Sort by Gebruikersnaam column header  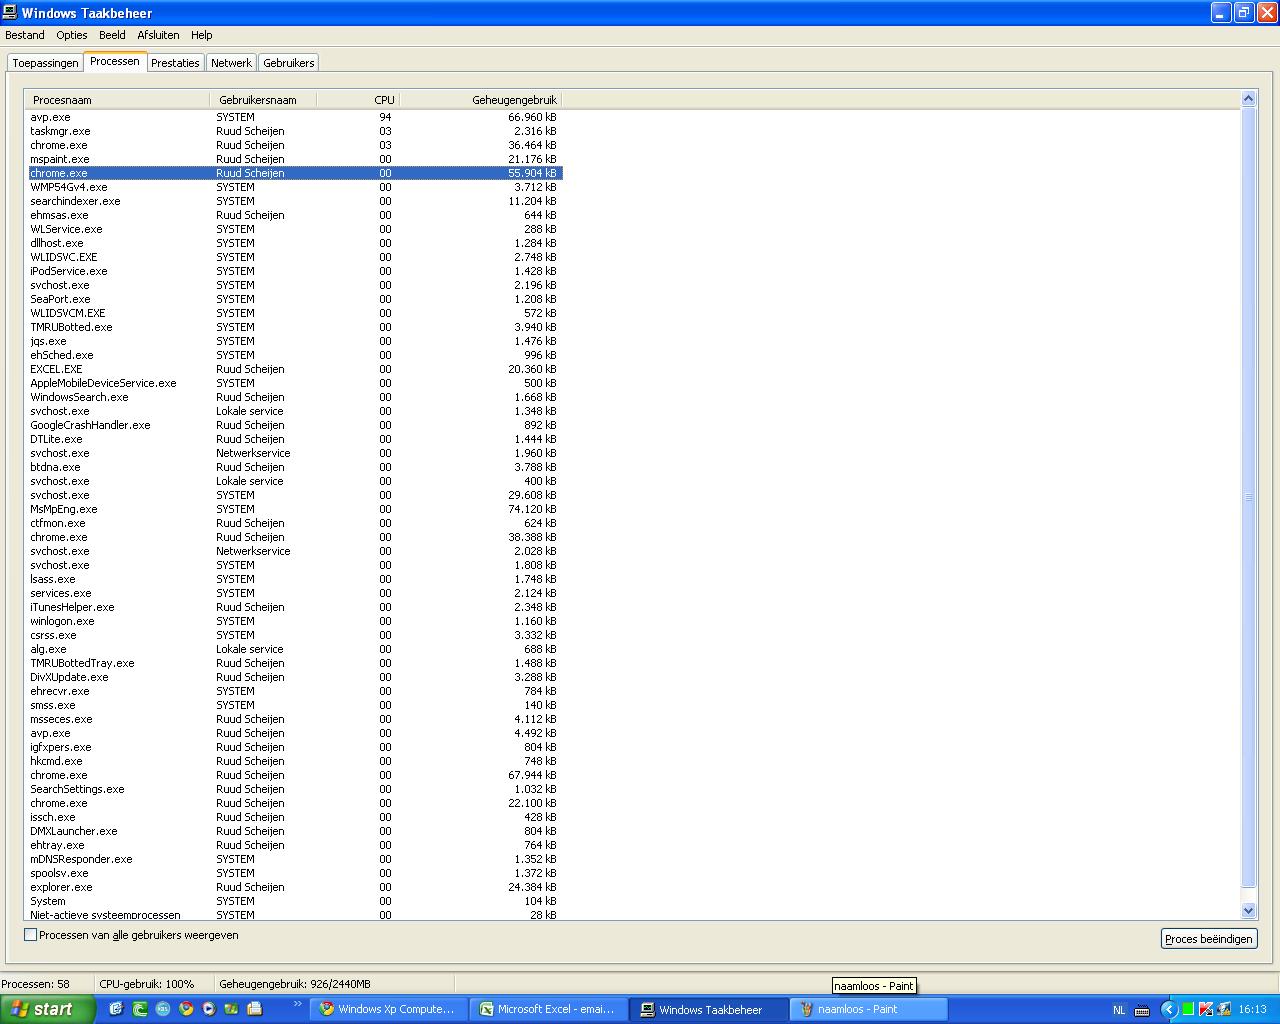tap(264, 100)
